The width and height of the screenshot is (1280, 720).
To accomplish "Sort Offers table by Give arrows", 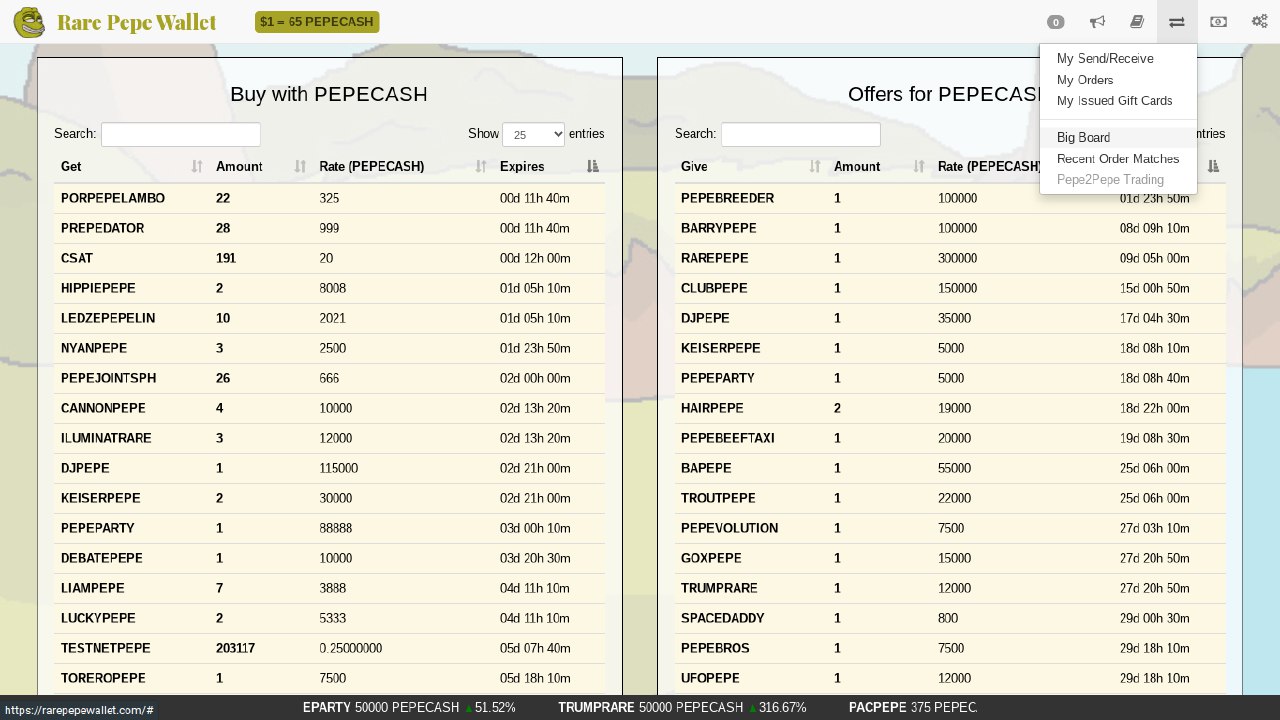I will 815,167.
